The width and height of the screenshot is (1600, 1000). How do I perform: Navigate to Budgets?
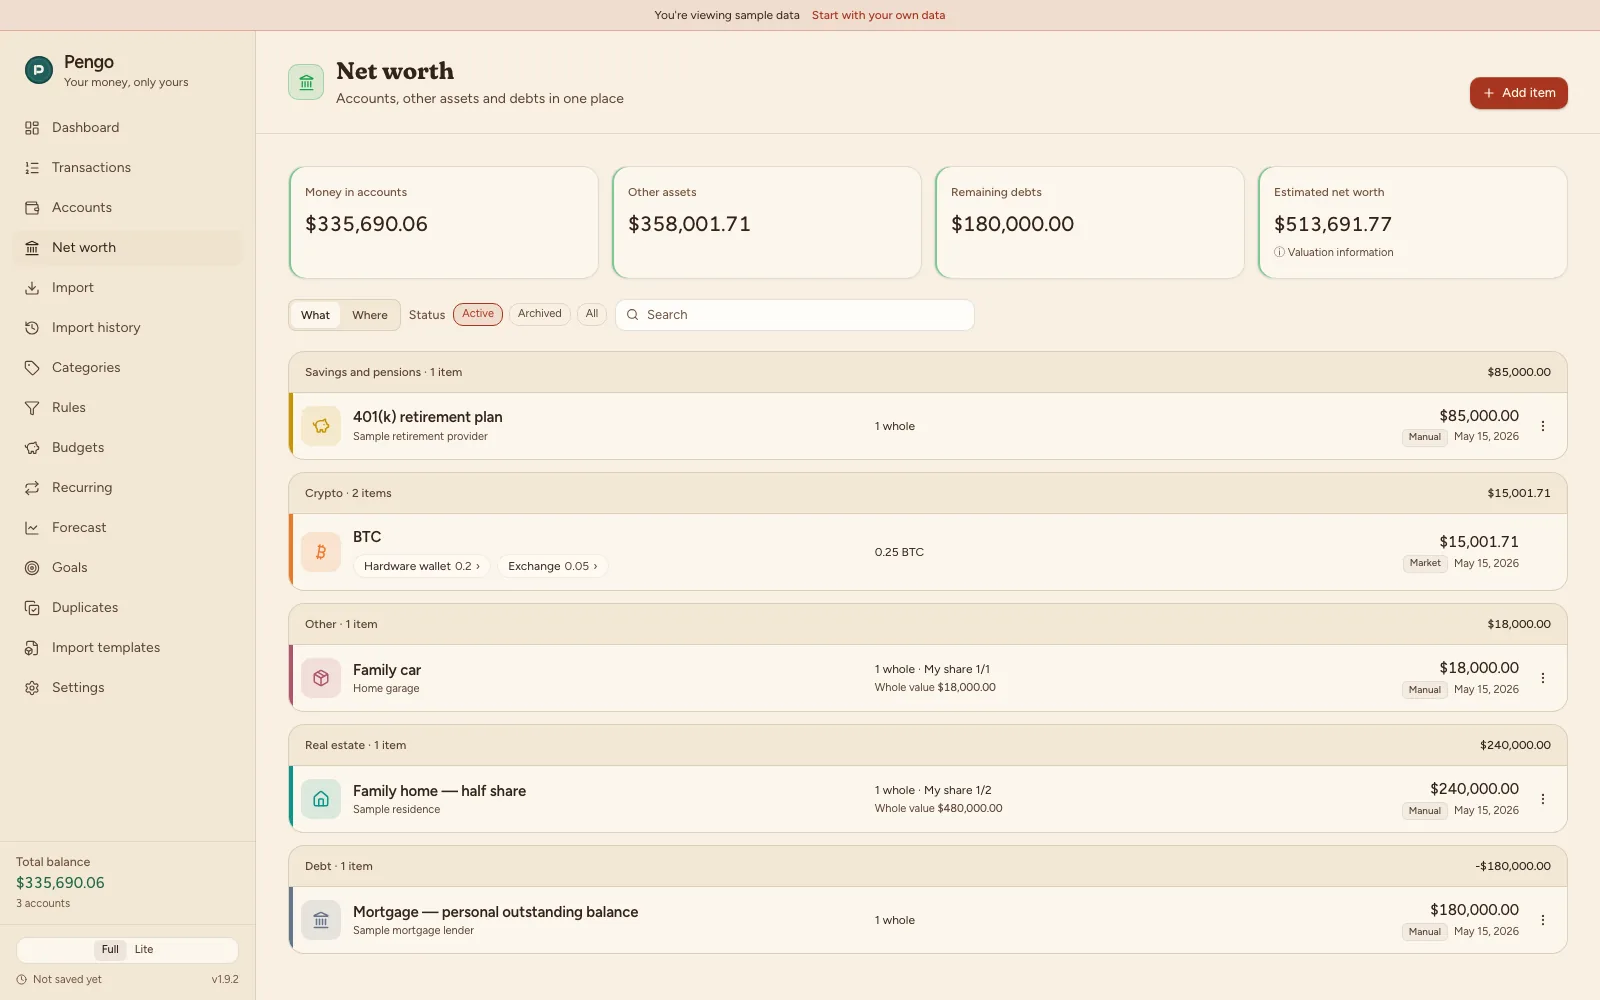(128, 448)
